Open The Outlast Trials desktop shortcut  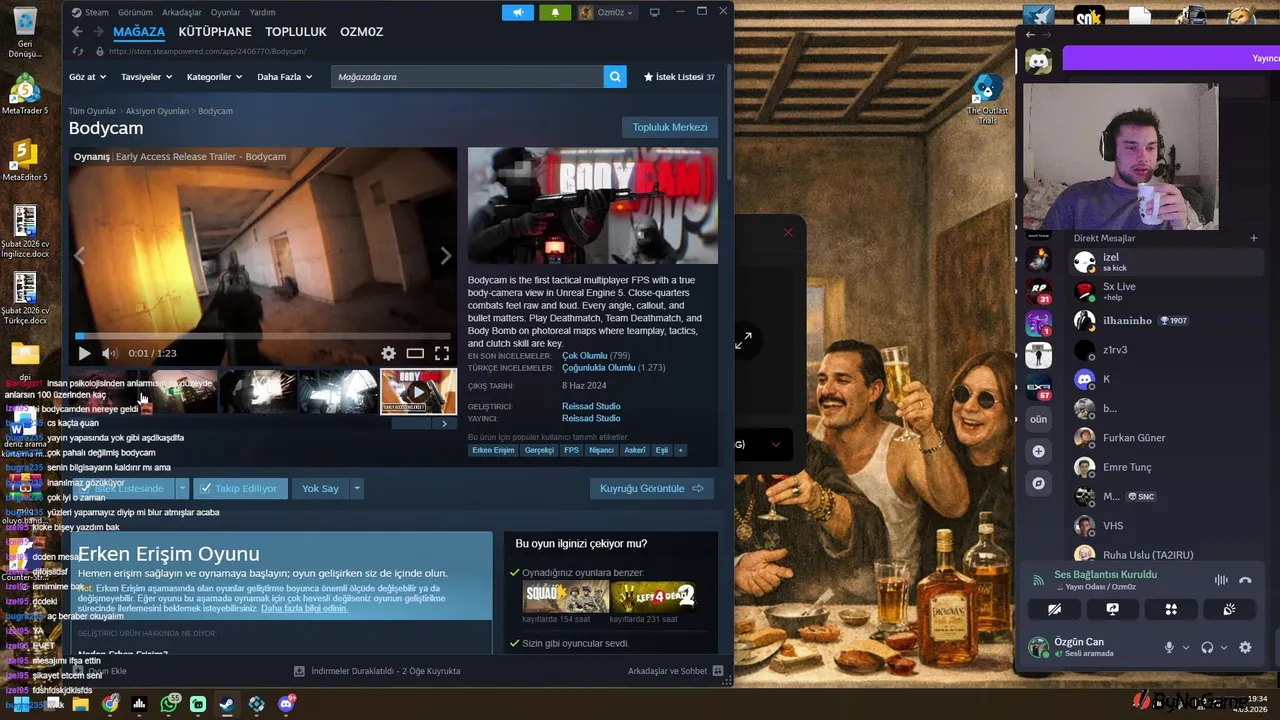click(987, 99)
